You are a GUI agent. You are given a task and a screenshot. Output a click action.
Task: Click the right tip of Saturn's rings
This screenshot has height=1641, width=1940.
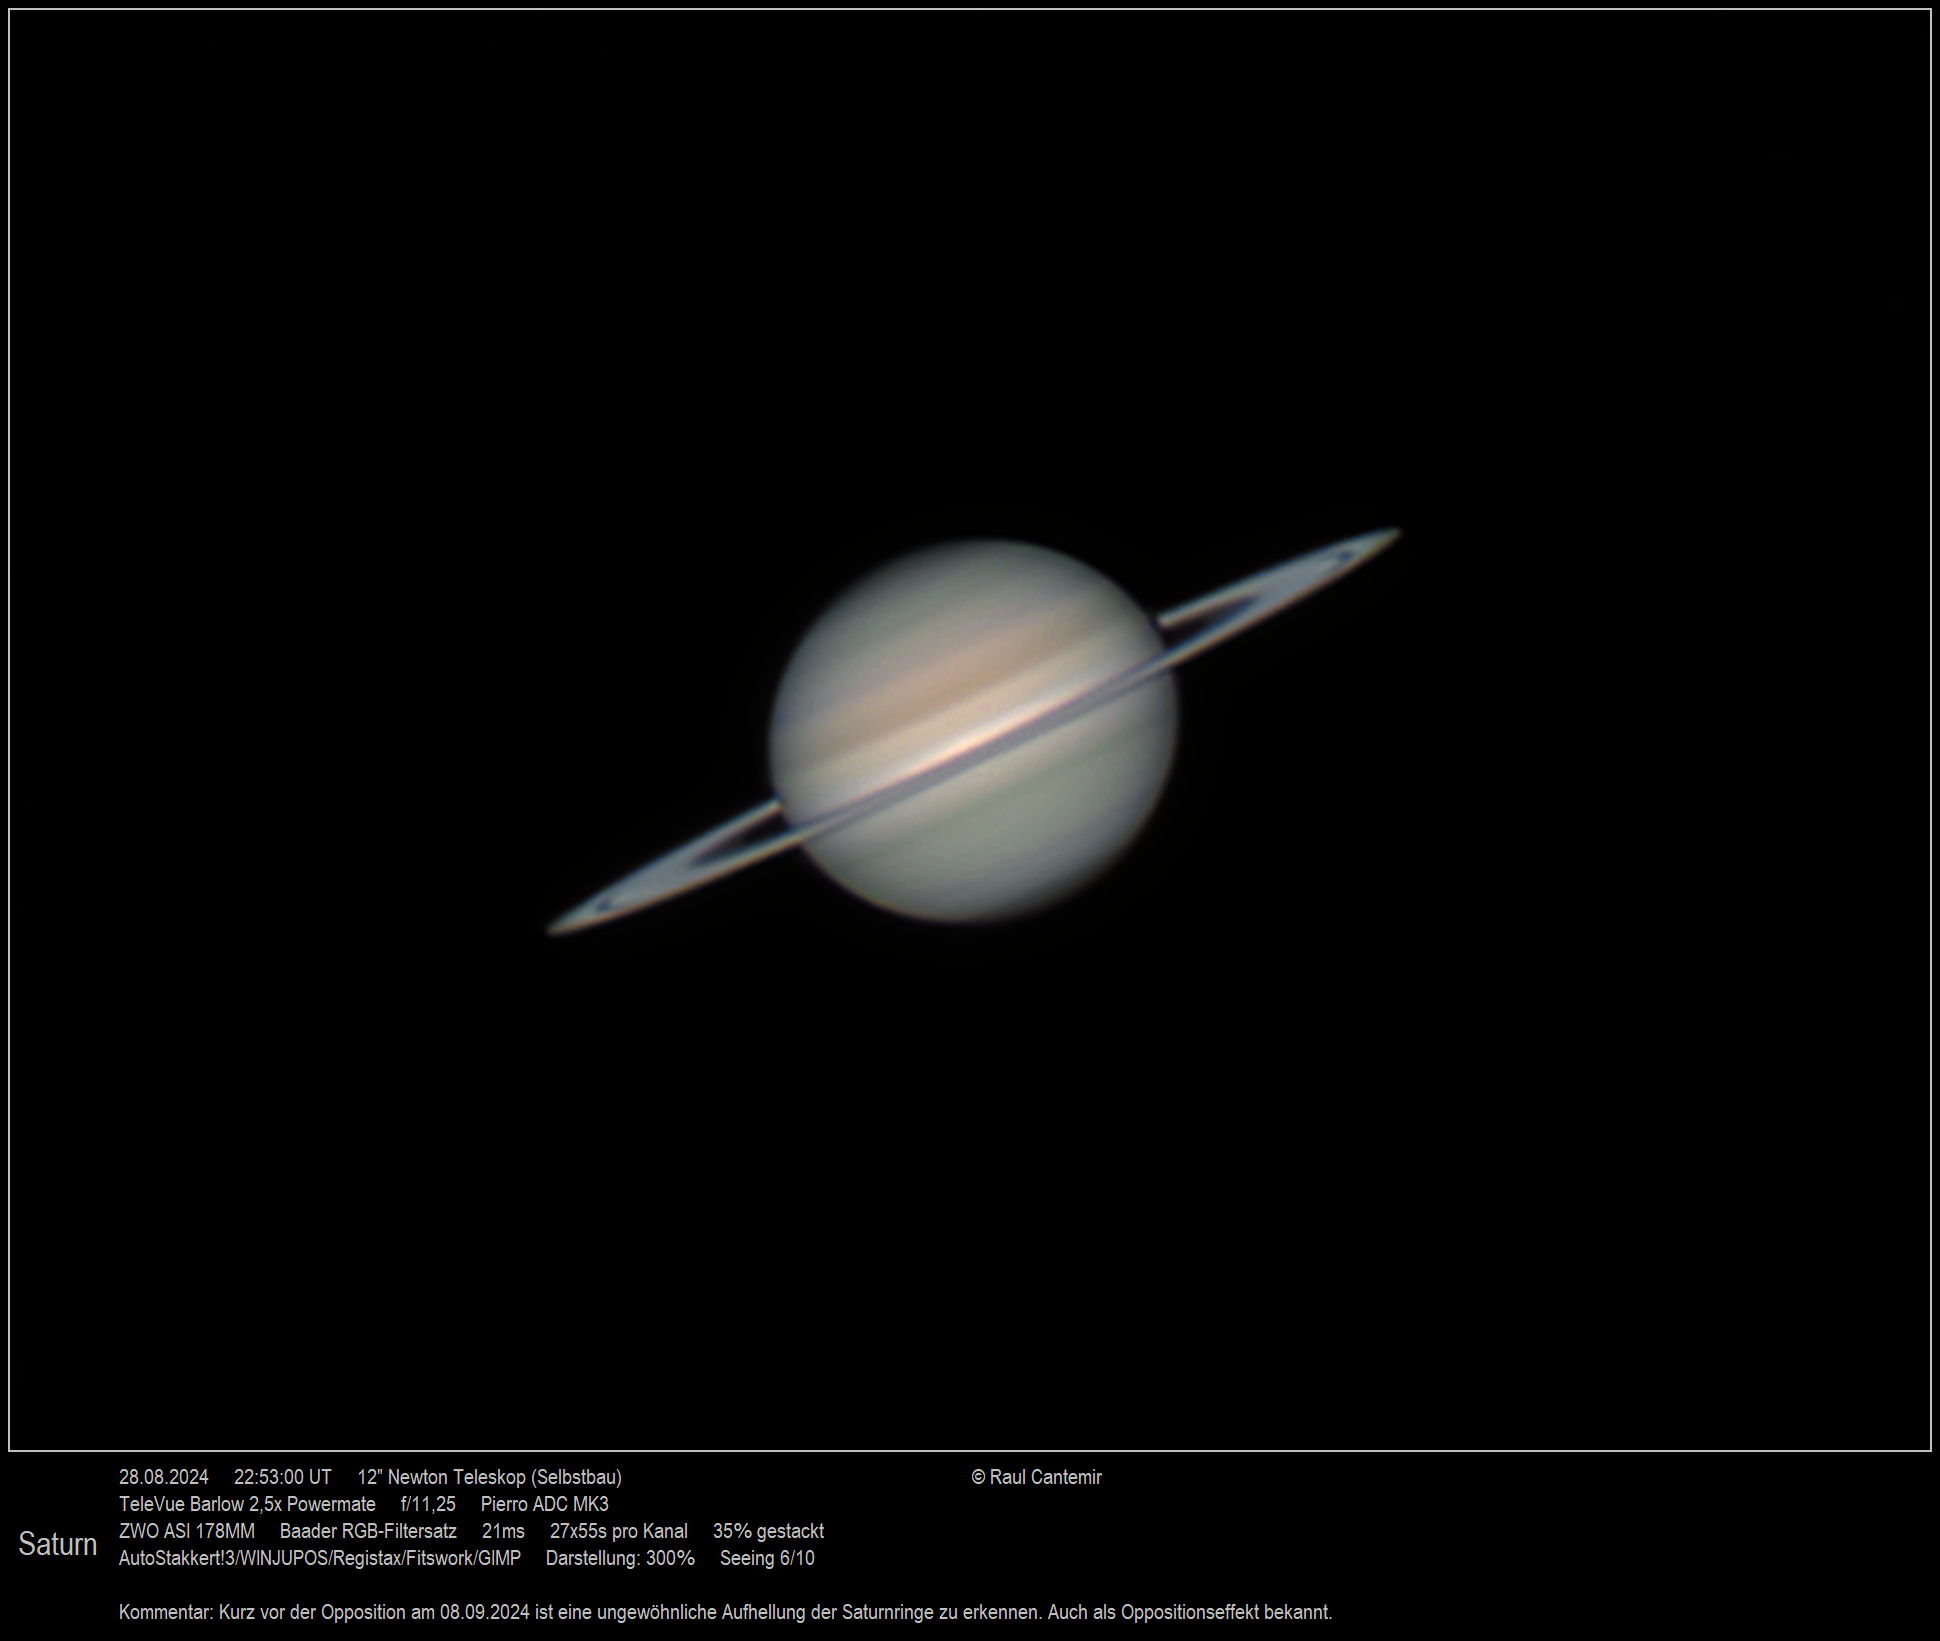[x=1388, y=536]
